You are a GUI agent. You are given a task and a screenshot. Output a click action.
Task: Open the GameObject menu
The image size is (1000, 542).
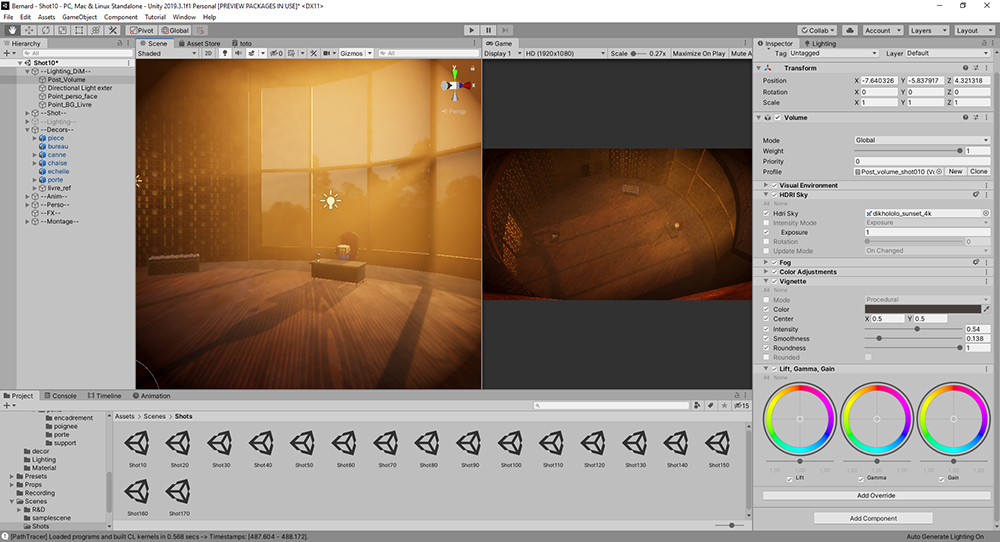pyautogui.click(x=80, y=17)
